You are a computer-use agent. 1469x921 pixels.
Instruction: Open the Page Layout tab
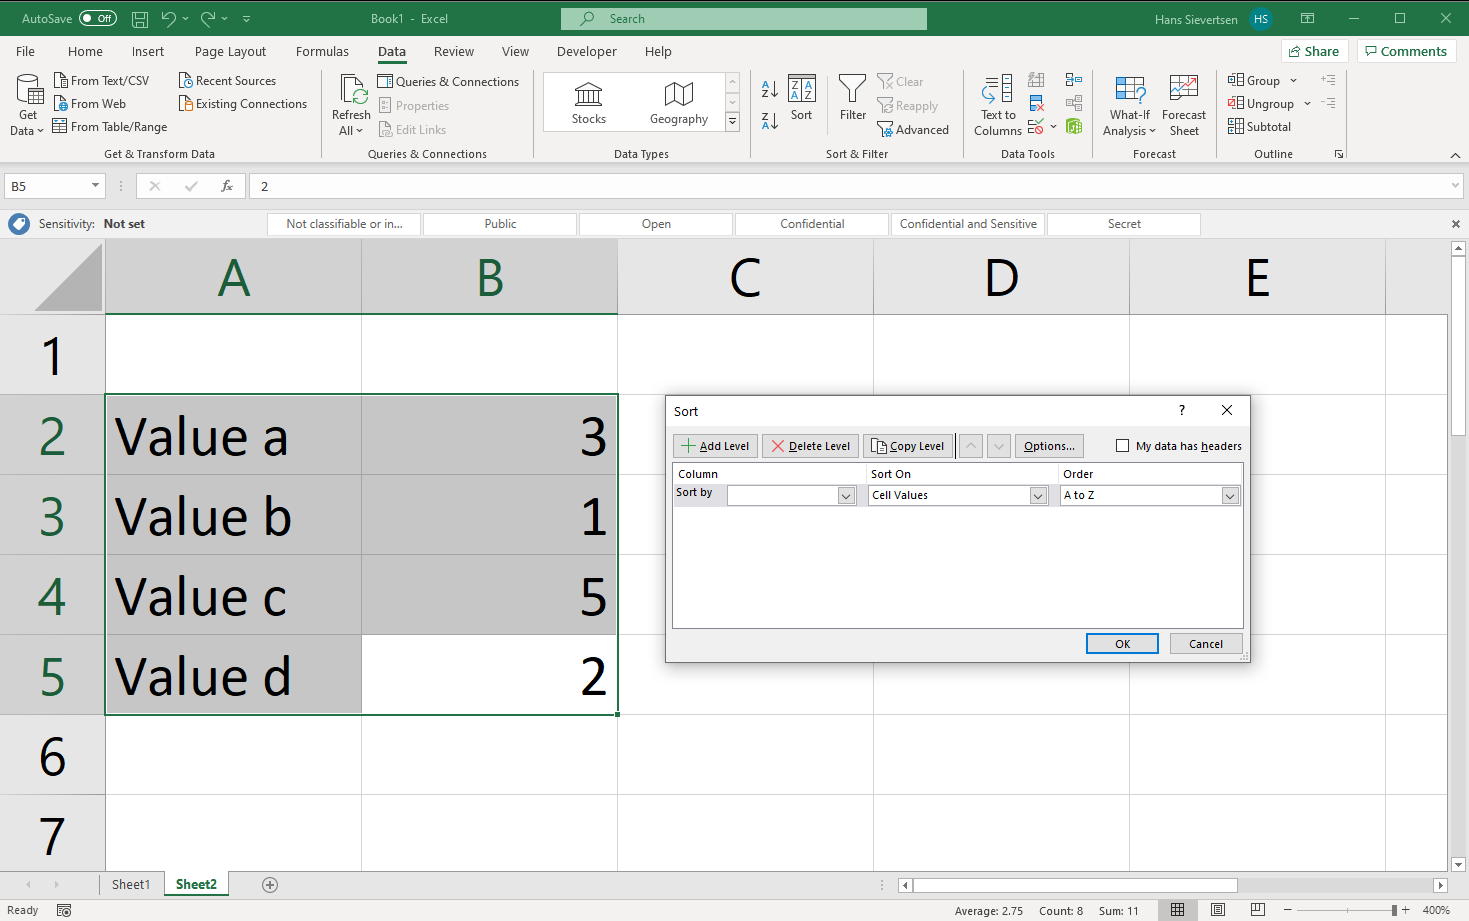pyautogui.click(x=230, y=51)
